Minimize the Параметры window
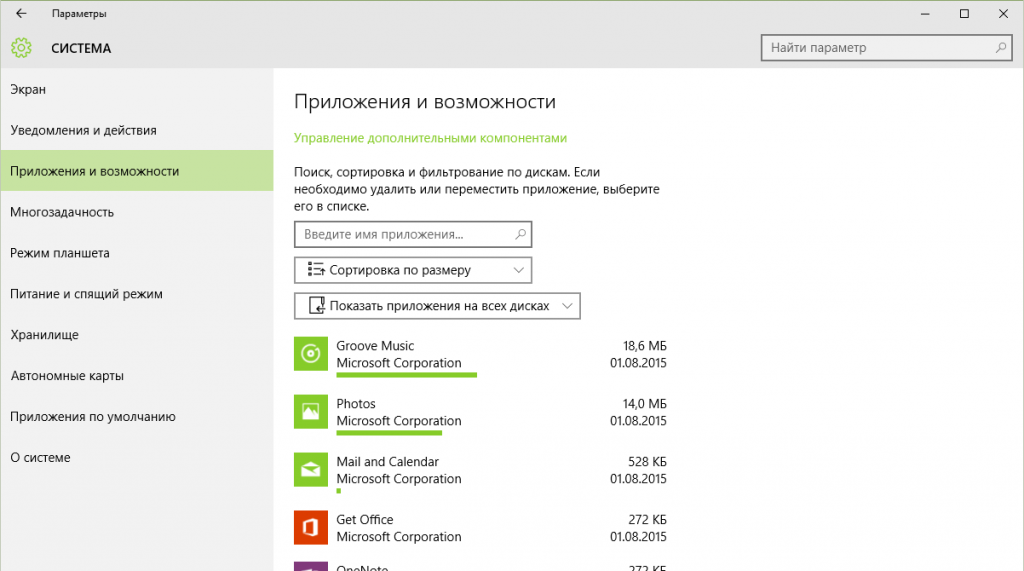This screenshot has height=571, width=1024. click(925, 14)
